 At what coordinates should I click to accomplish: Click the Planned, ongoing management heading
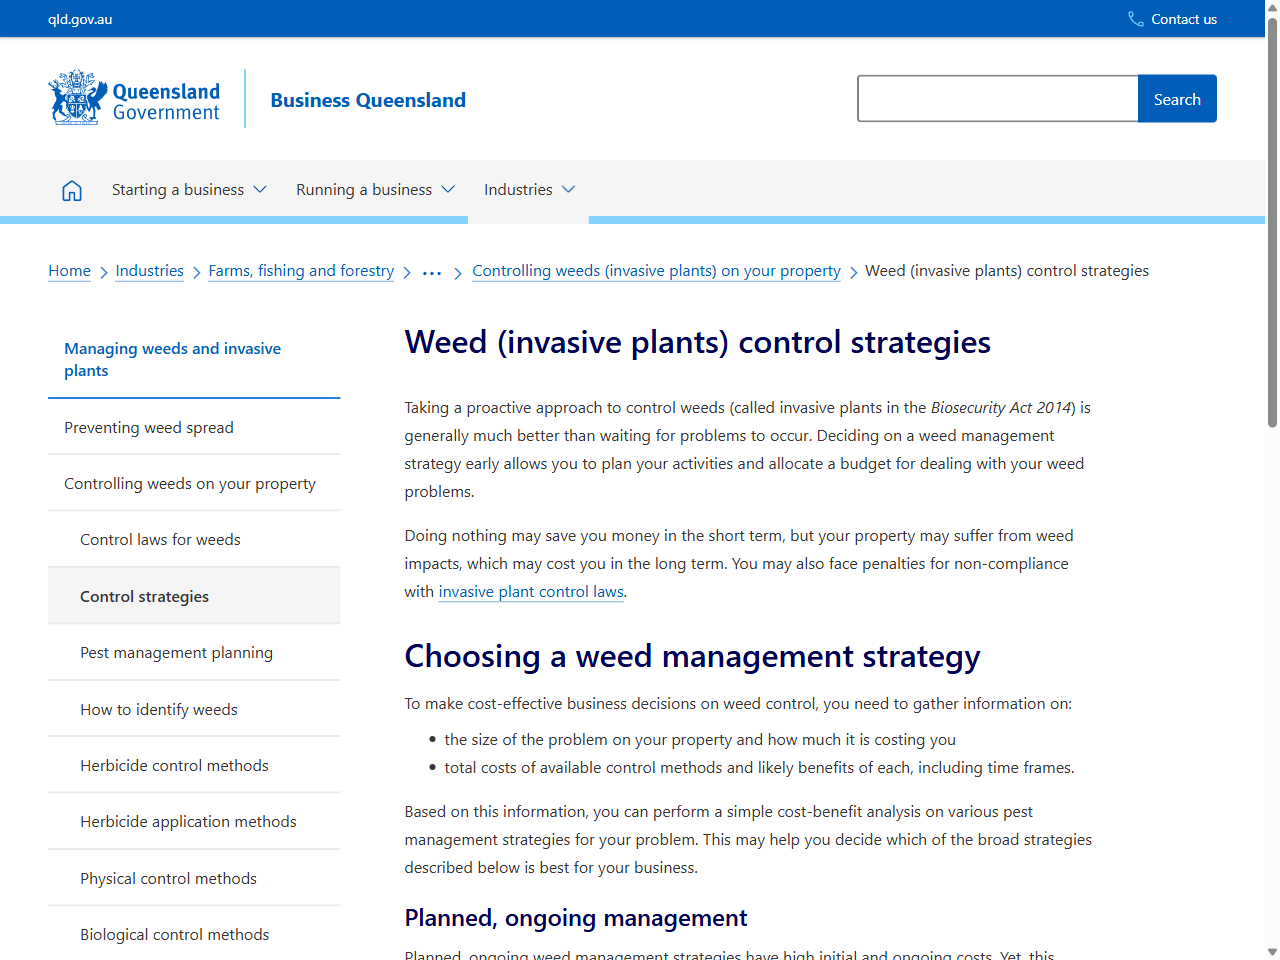[575, 918]
